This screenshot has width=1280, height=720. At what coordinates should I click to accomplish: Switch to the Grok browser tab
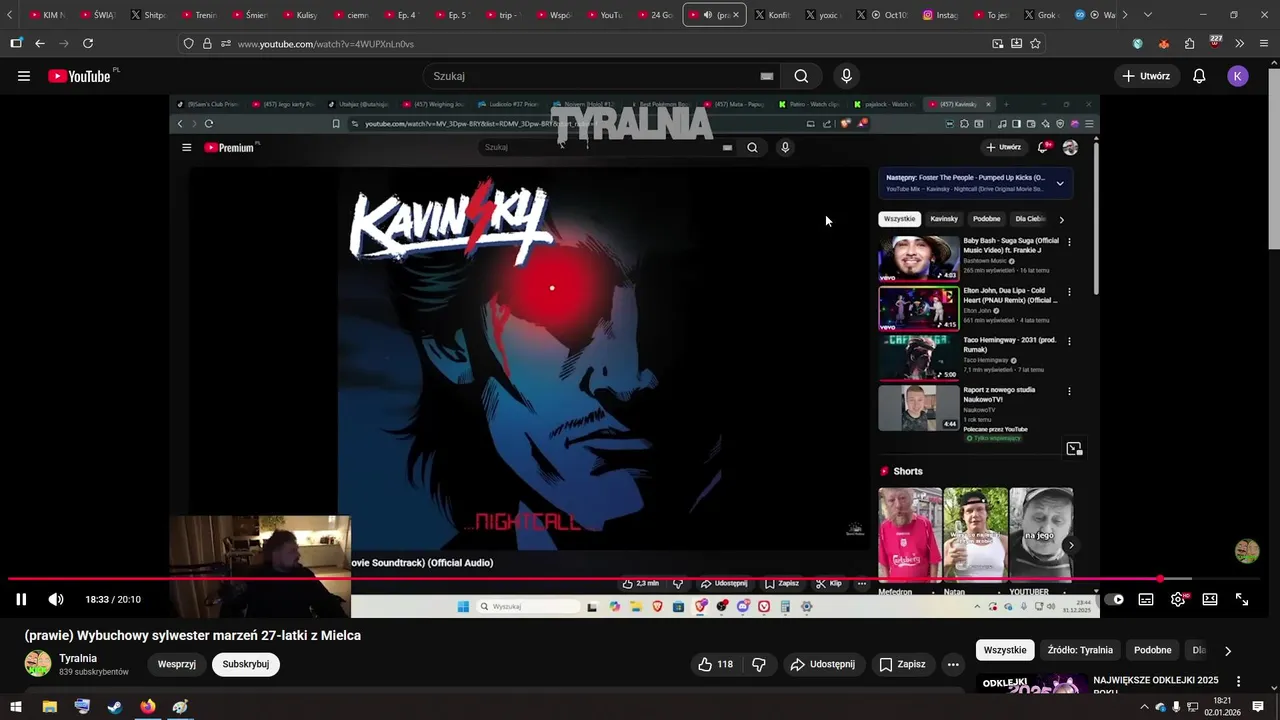[1041, 15]
